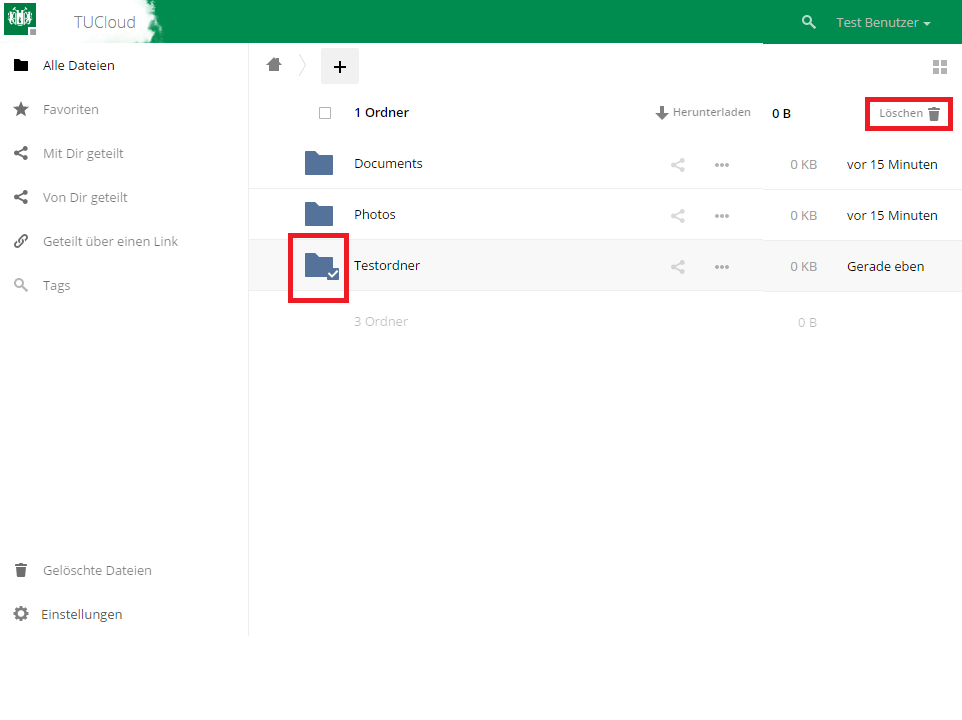Viewport: 962px width, 720px height.
Task: Share the Photos folder
Action: coord(678,216)
